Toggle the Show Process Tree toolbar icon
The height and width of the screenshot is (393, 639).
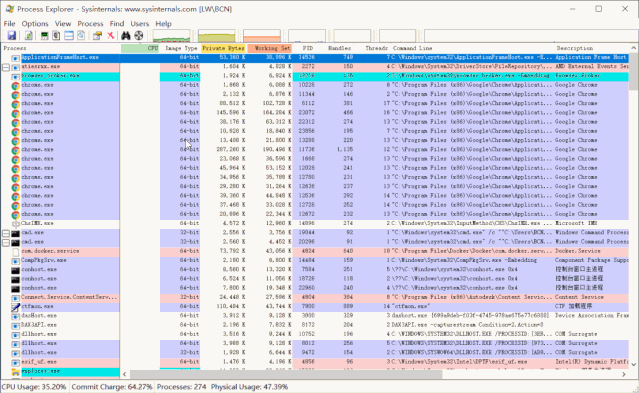56,35
